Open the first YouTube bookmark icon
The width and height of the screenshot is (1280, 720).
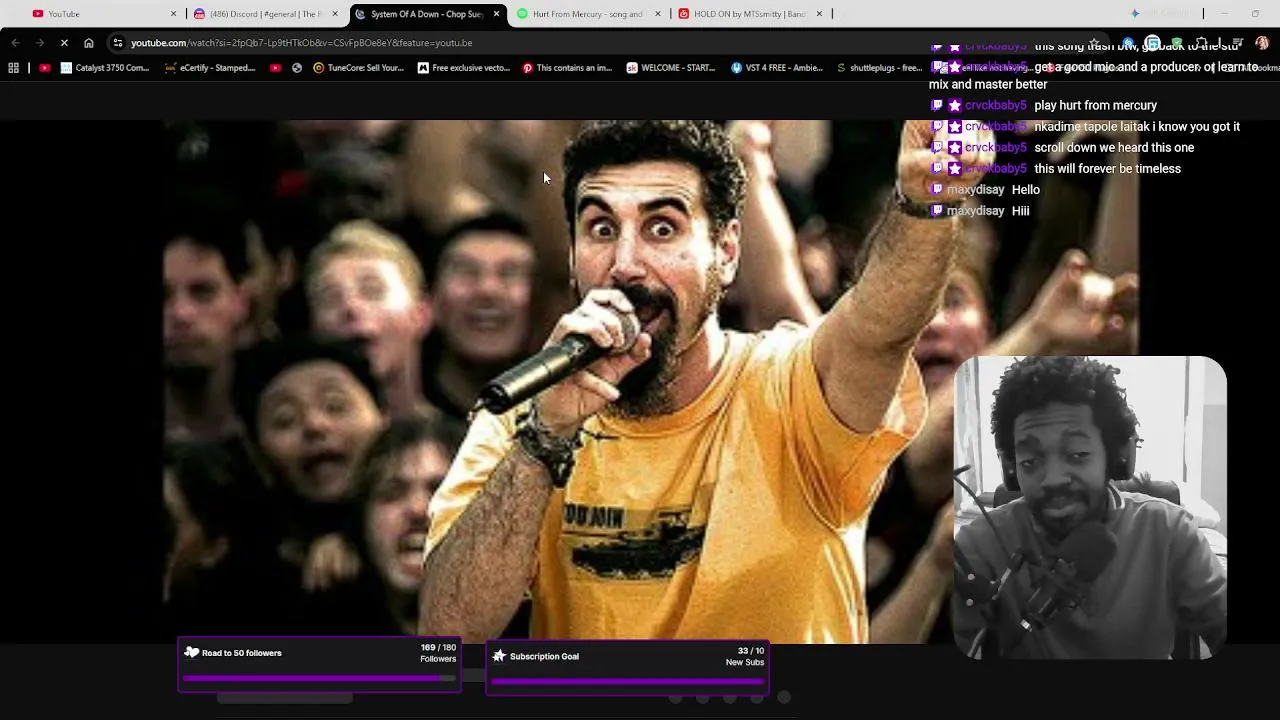coord(45,68)
